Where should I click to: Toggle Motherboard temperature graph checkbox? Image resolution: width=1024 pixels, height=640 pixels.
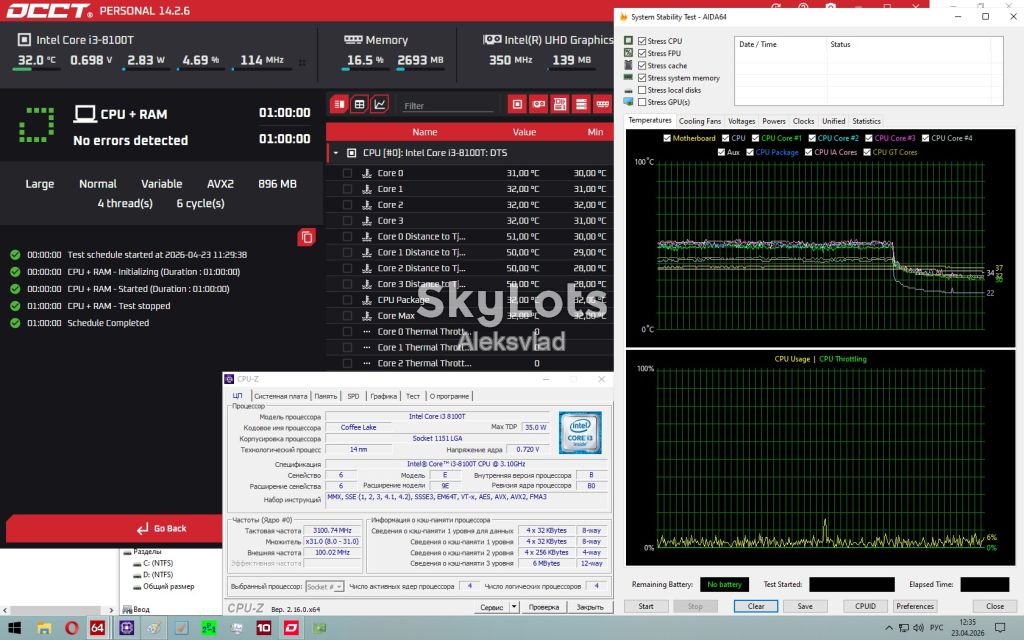click(x=667, y=138)
